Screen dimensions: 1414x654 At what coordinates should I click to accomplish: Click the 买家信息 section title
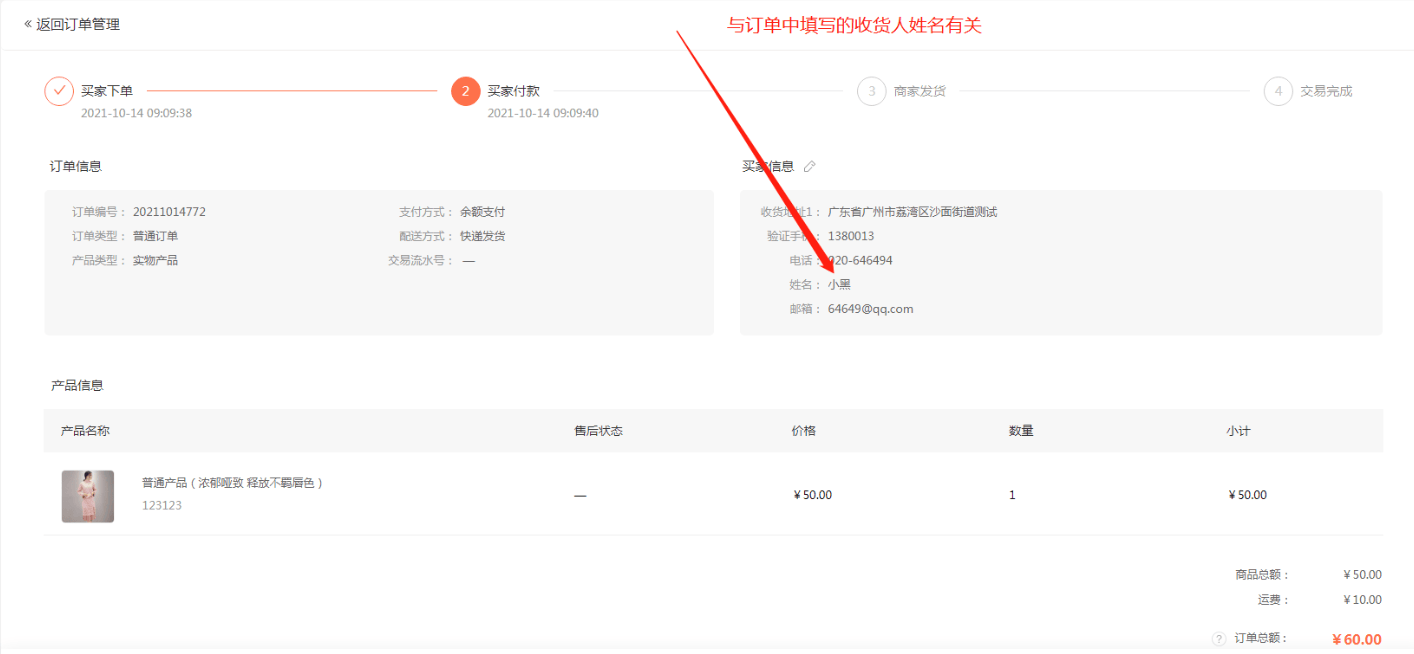pyautogui.click(x=768, y=166)
